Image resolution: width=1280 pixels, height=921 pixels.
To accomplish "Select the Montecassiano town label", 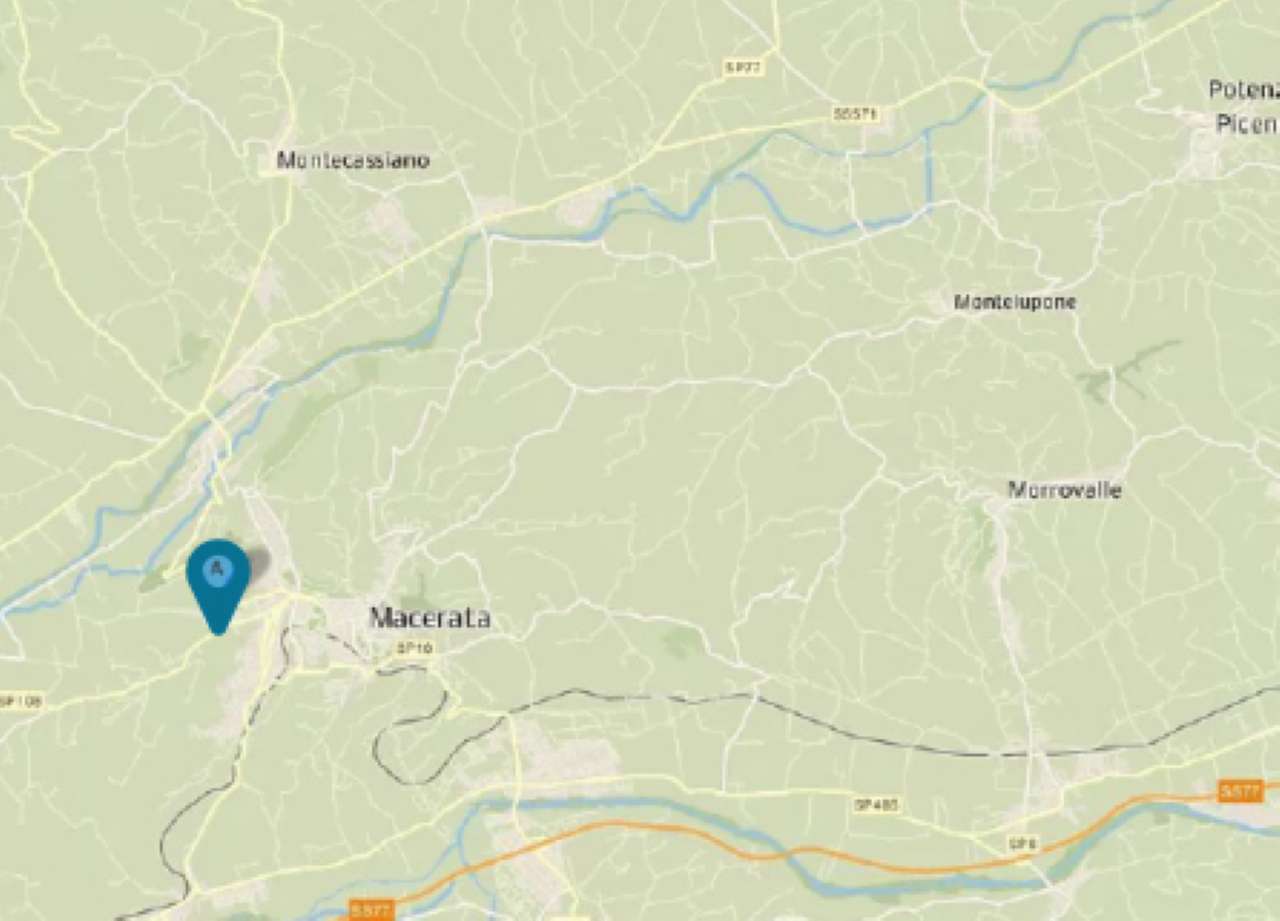I will [x=353, y=160].
